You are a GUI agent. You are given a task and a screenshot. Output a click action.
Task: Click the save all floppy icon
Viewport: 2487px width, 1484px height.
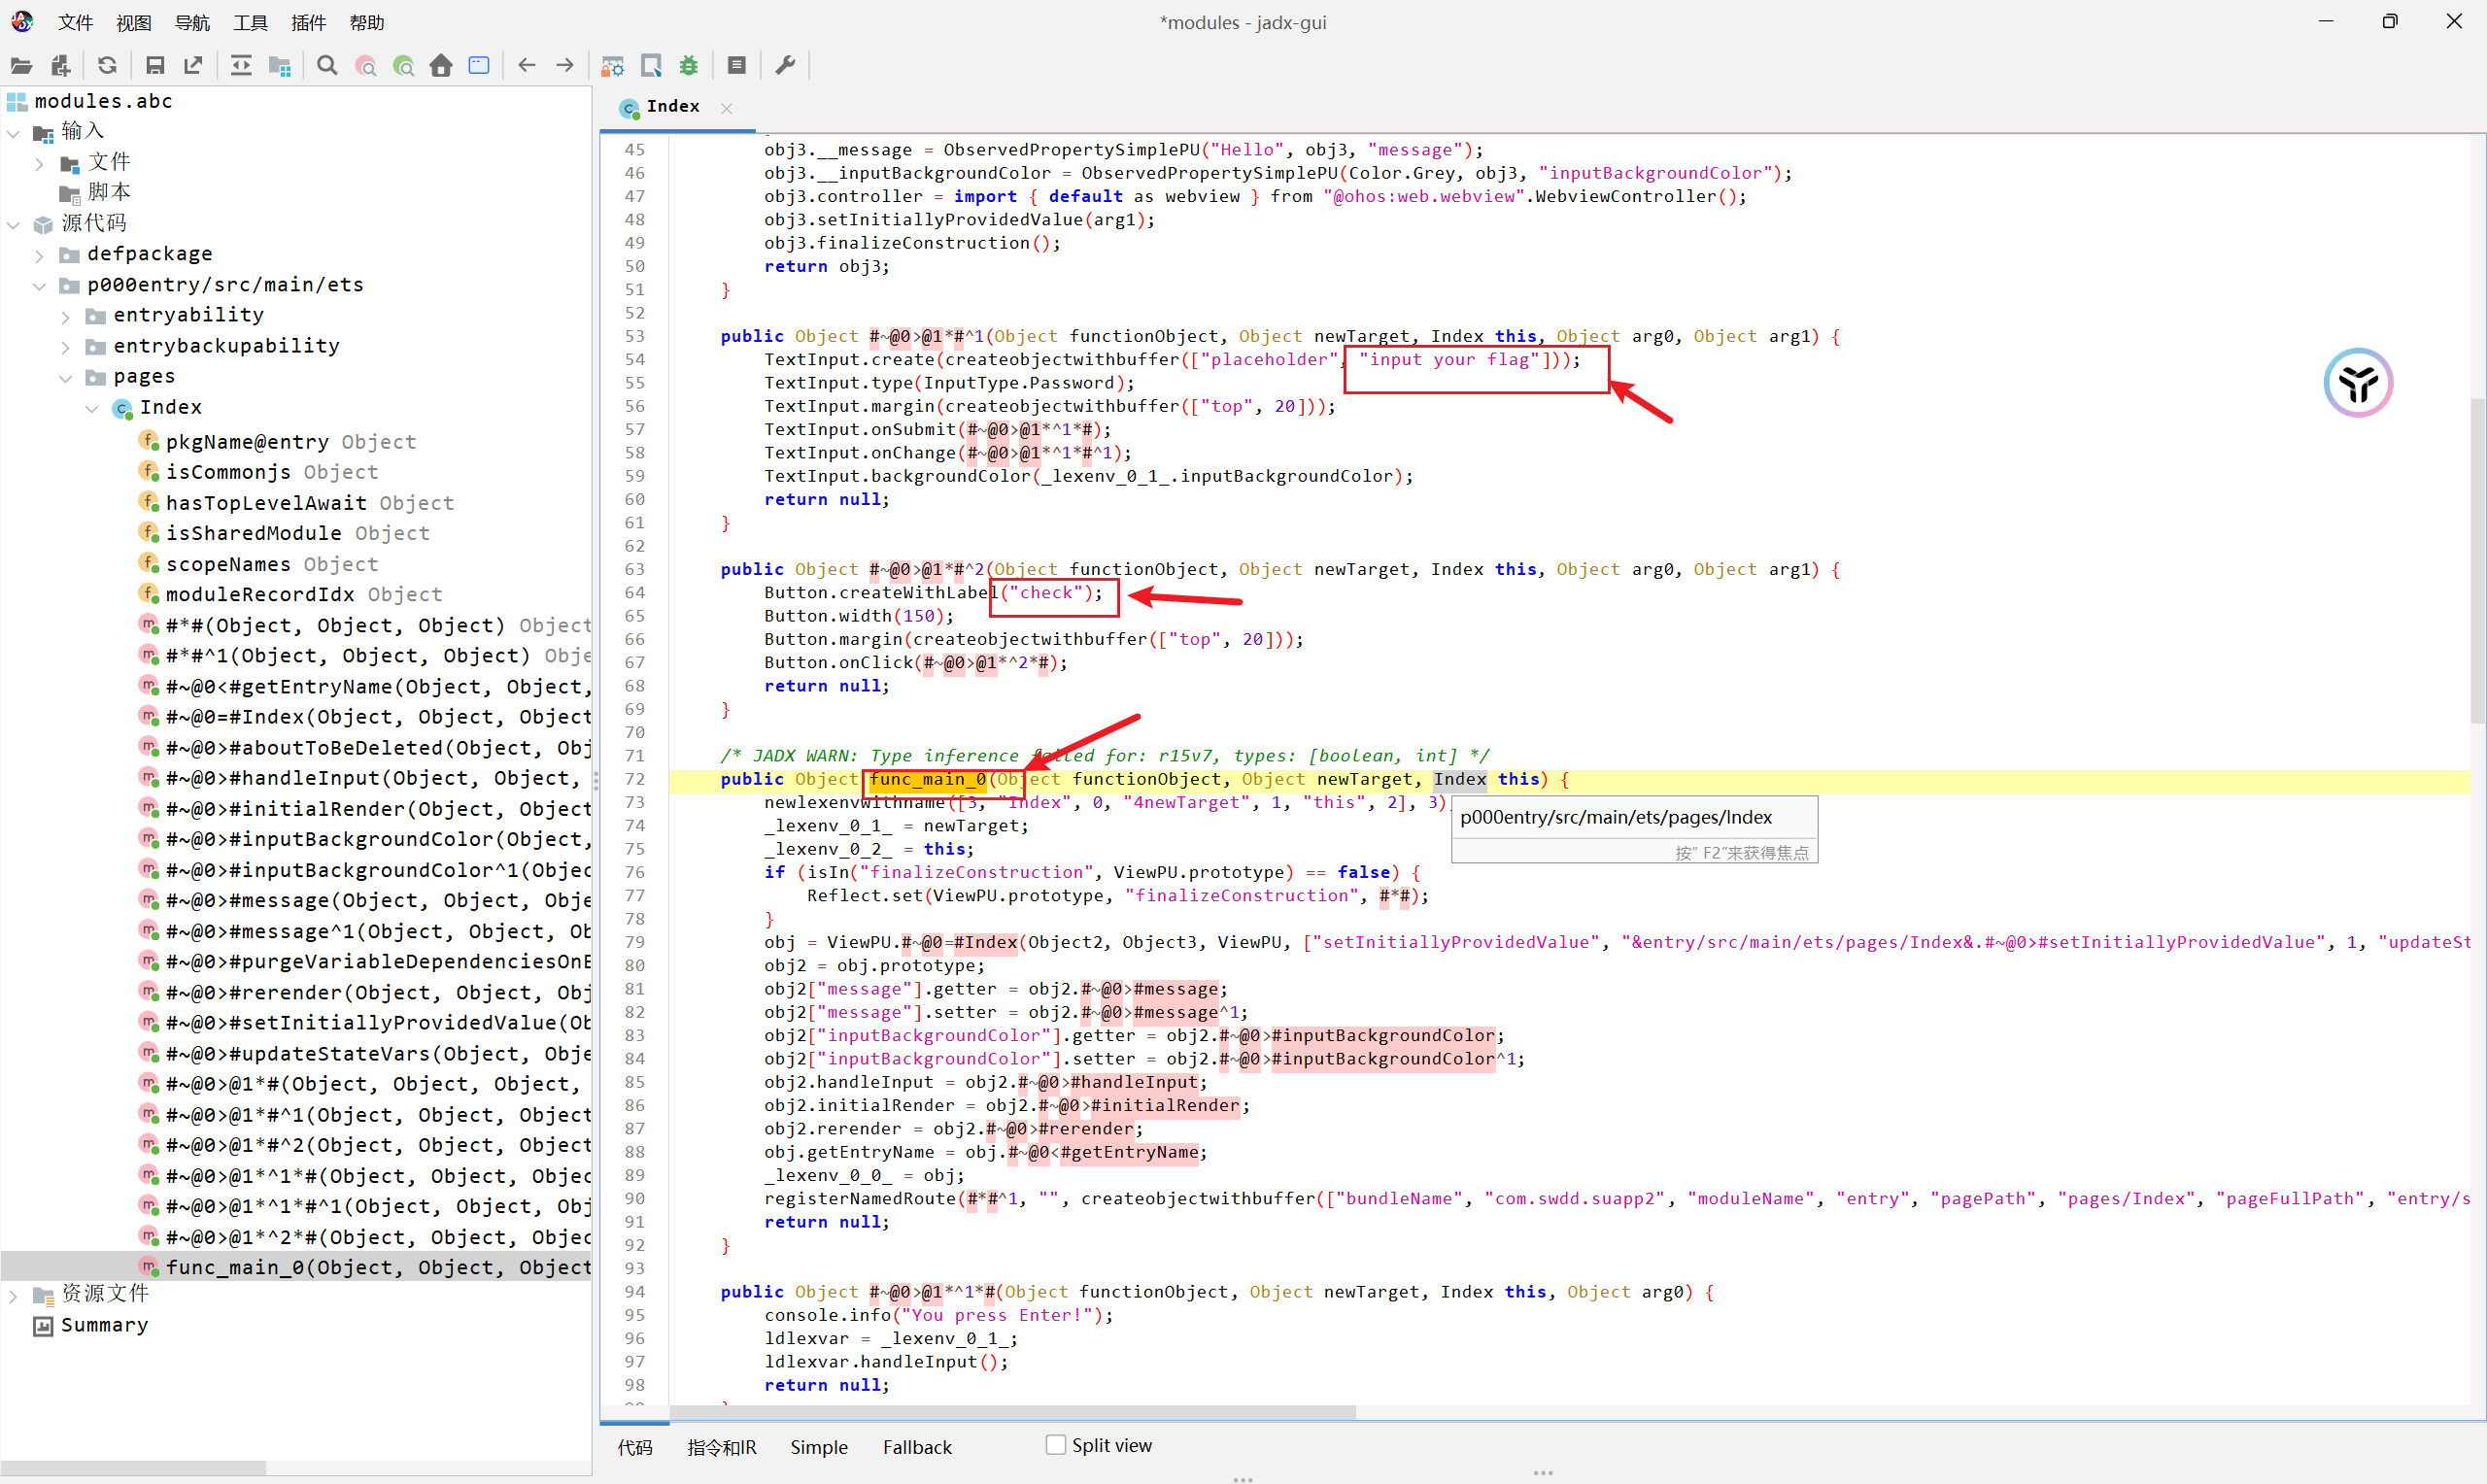click(155, 66)
